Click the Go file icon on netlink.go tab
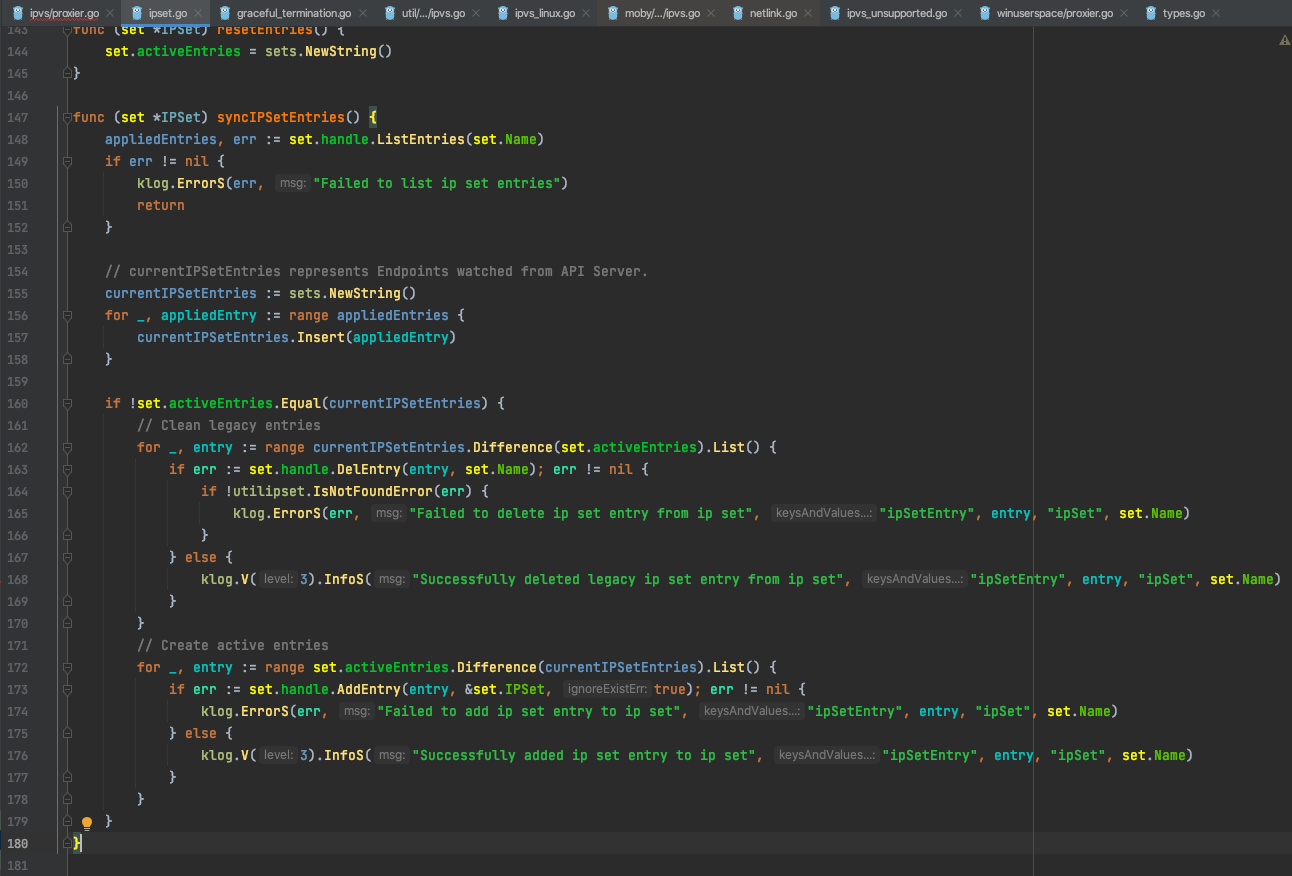 pos(738,13)
